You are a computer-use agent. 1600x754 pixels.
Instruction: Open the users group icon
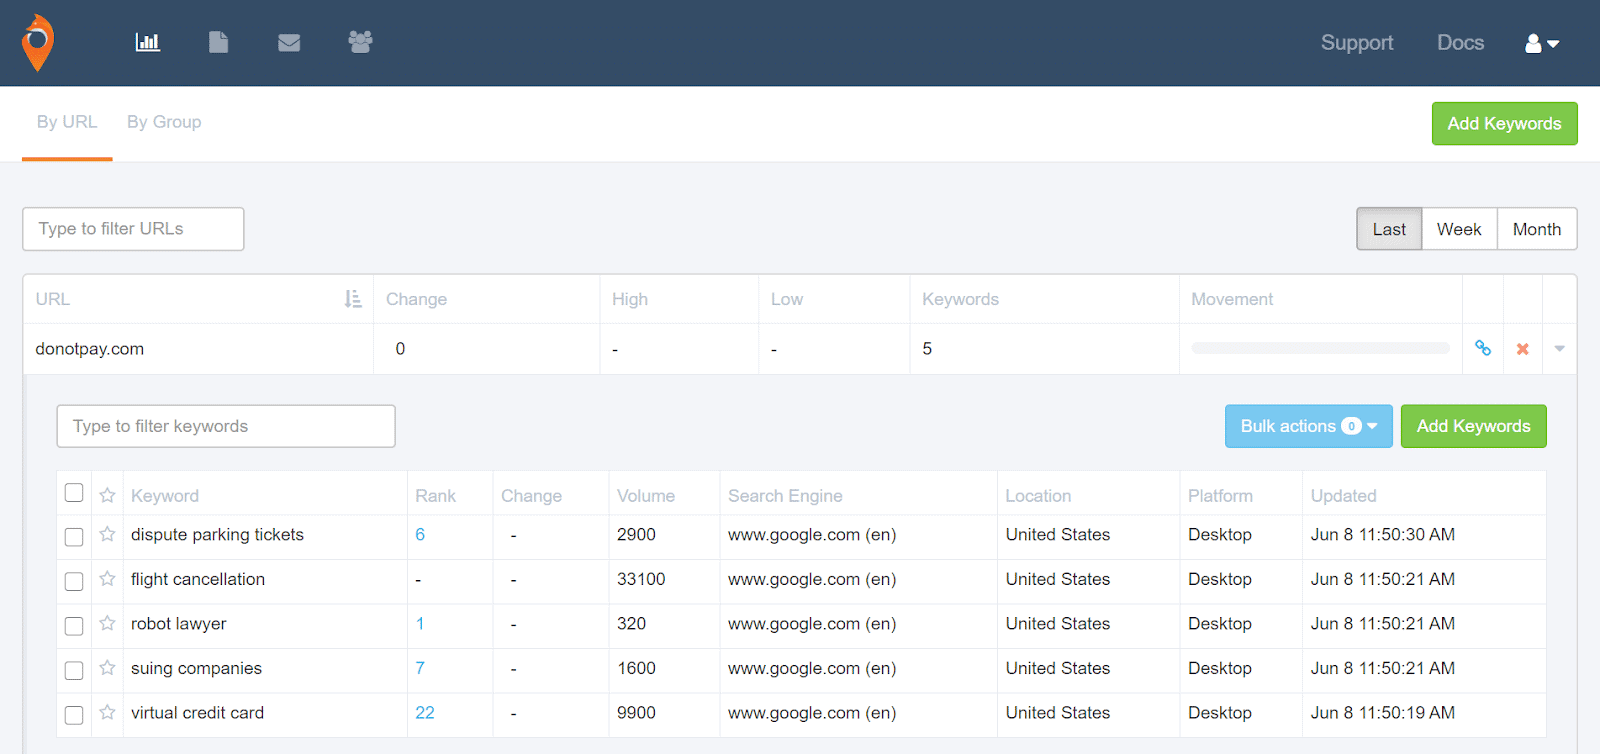click(360, 42)
